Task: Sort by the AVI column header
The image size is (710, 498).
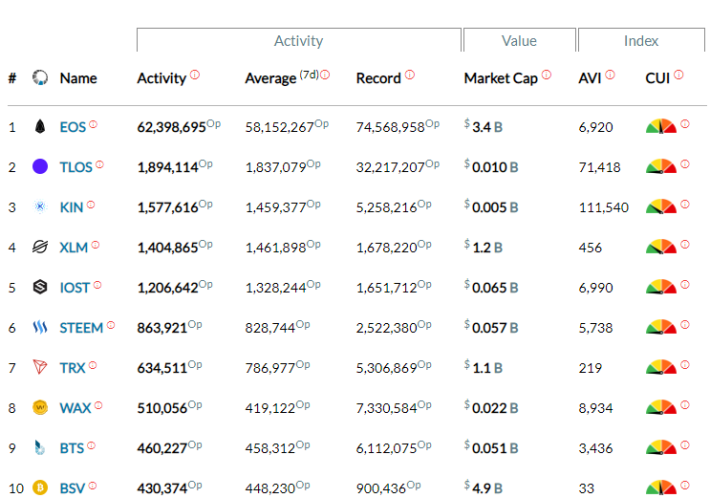Action: click(x=590, y=78)
